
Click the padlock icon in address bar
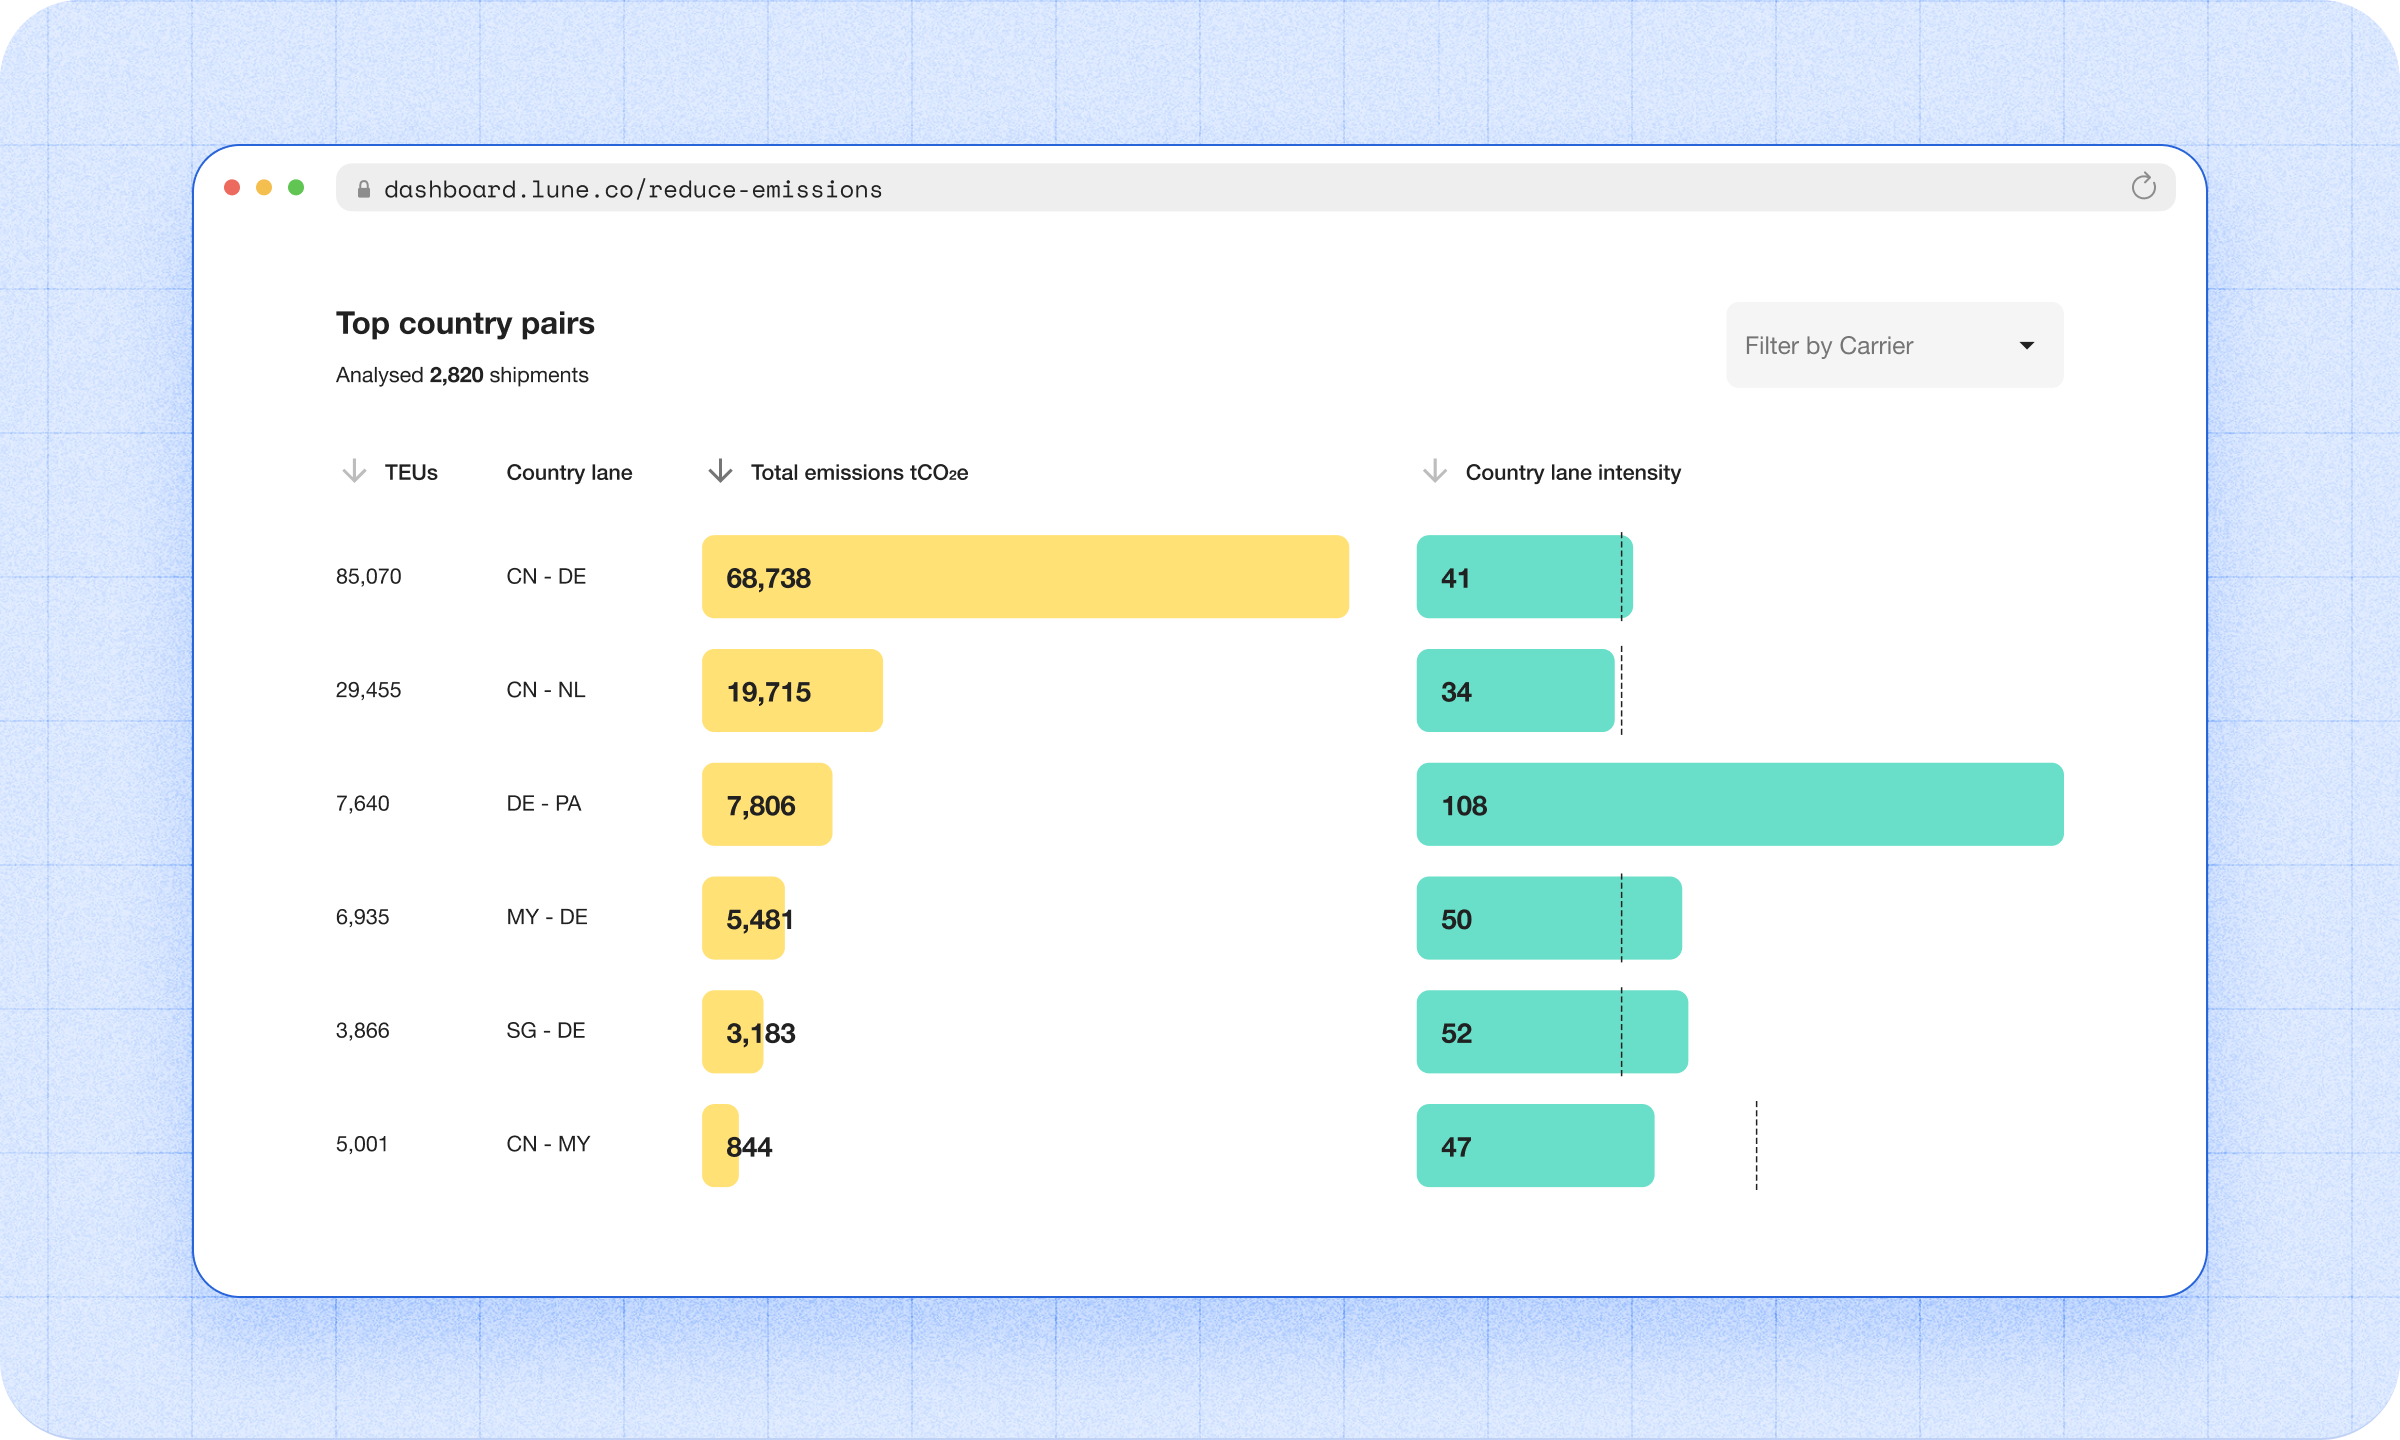pyautogui.click(x=364, y=189)
